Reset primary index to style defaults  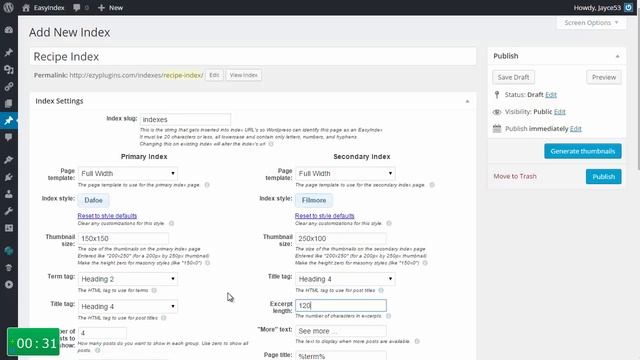[107, 216]
